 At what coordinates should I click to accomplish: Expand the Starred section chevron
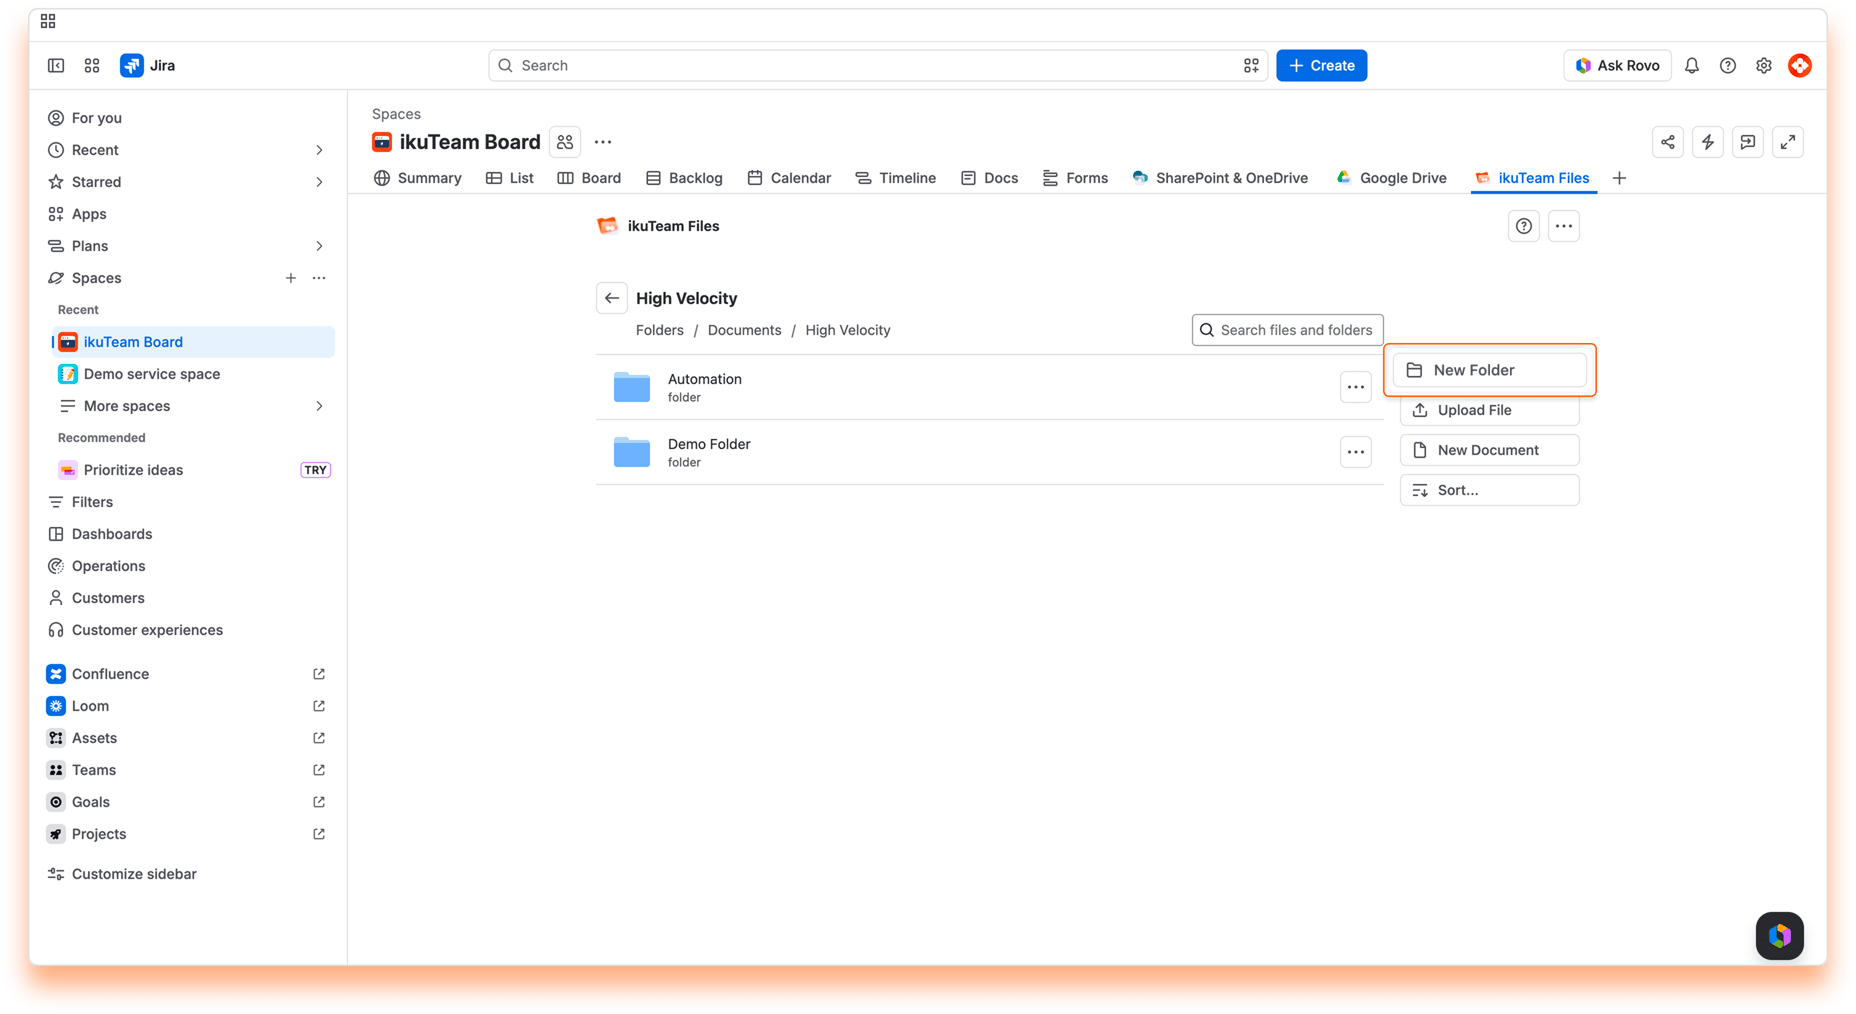point(319,182)
